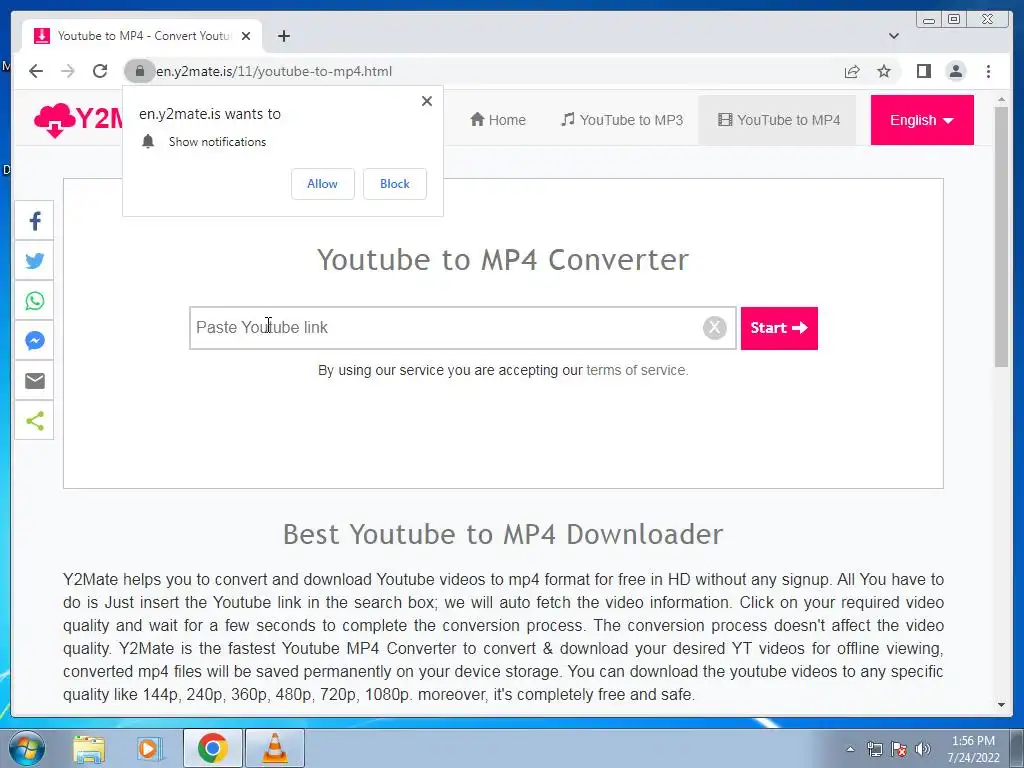Image resolution: width=1024 pixels, height=768 pixels.
Task: Open Chrome profile menu
Action: (x=955, y=71)
